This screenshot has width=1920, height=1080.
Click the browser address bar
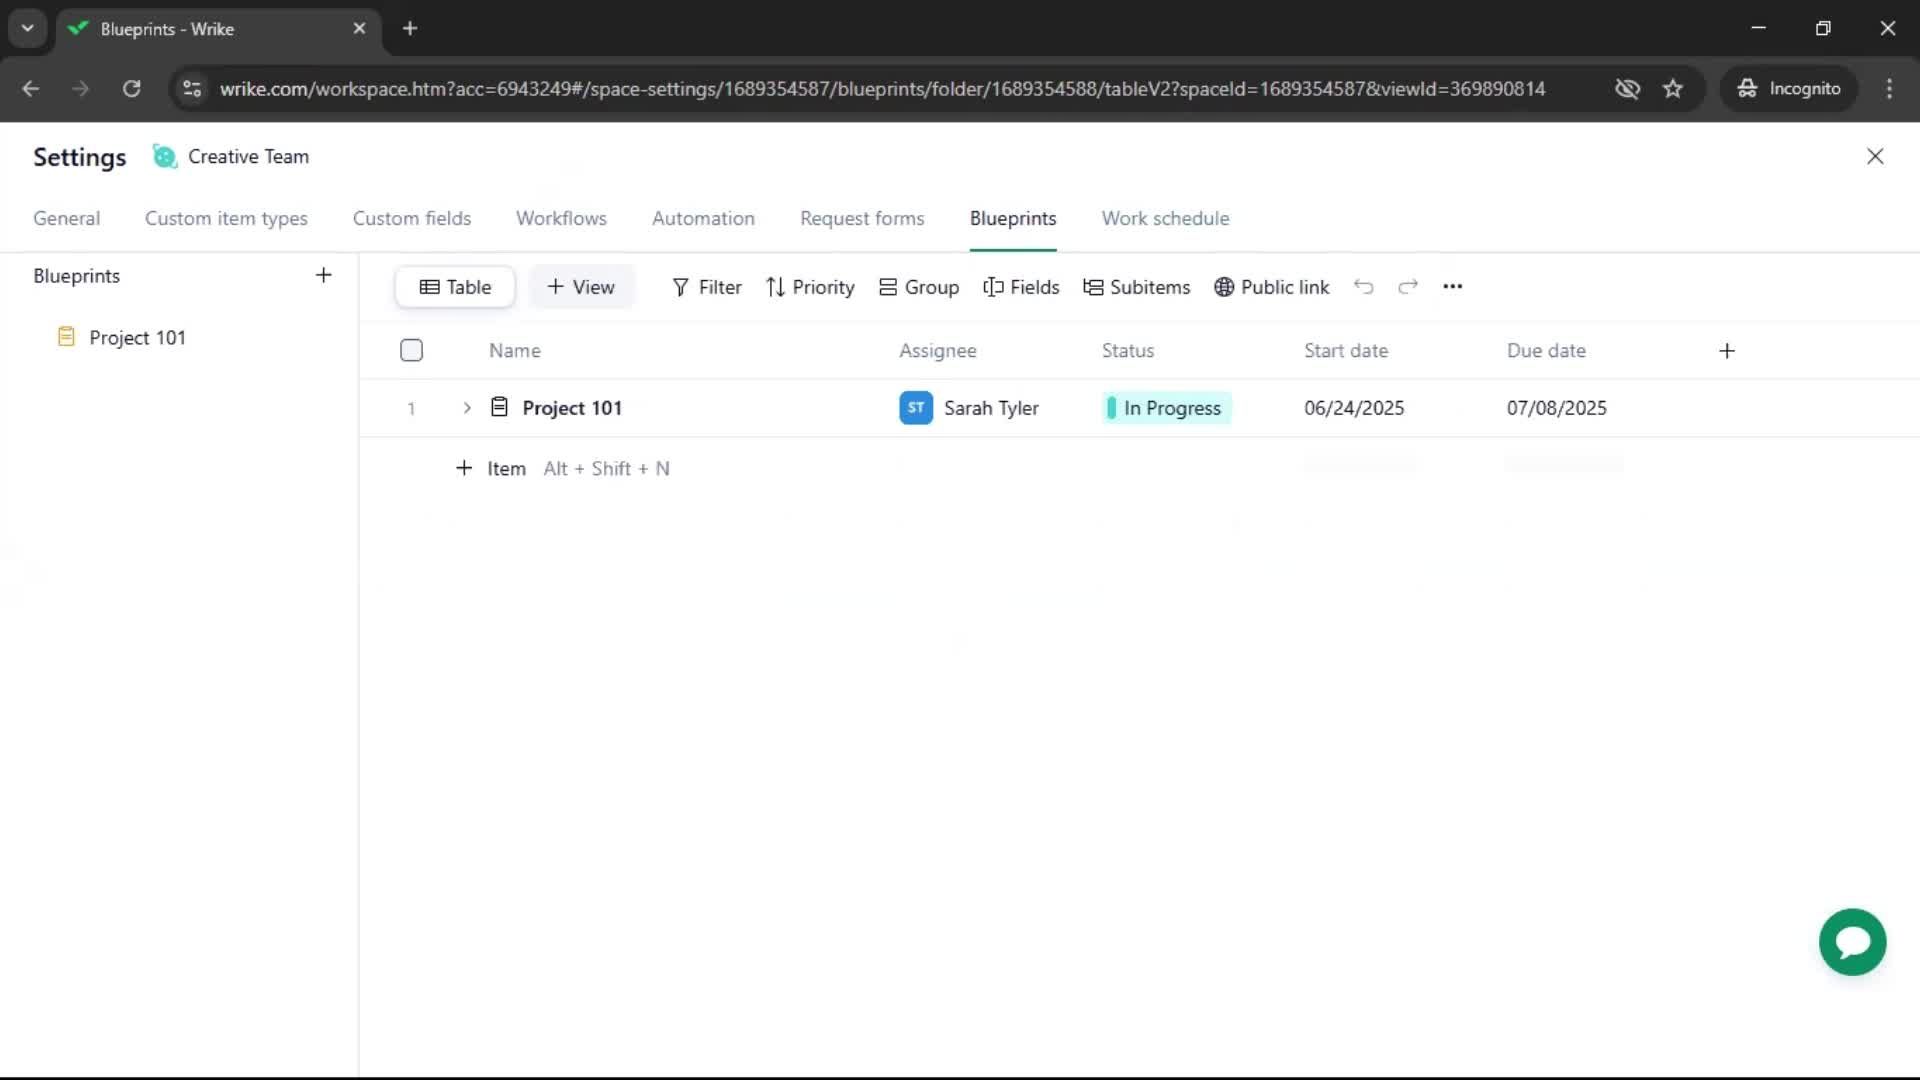[x=882, y=89]
